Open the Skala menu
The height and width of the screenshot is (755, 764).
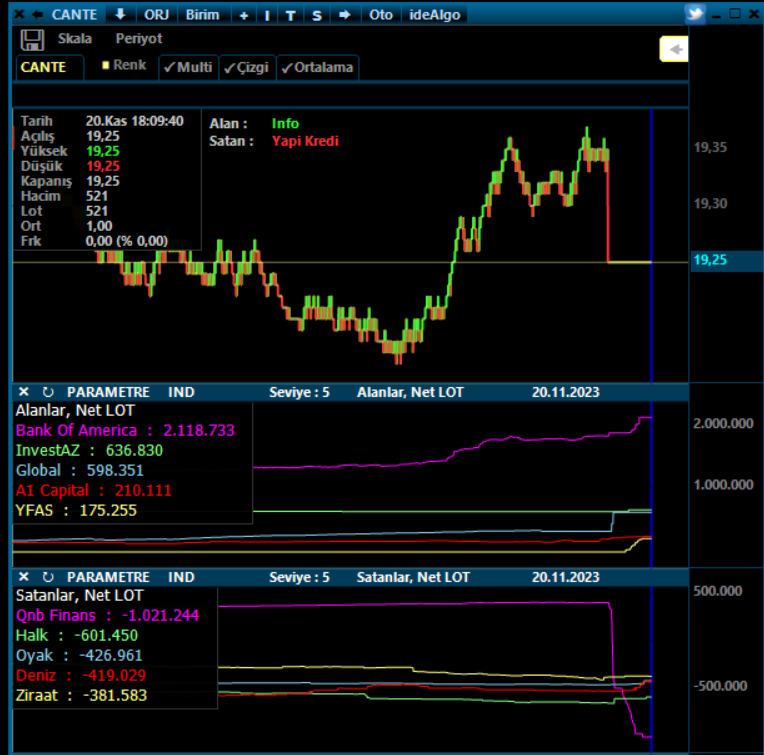tap(75, 38)
